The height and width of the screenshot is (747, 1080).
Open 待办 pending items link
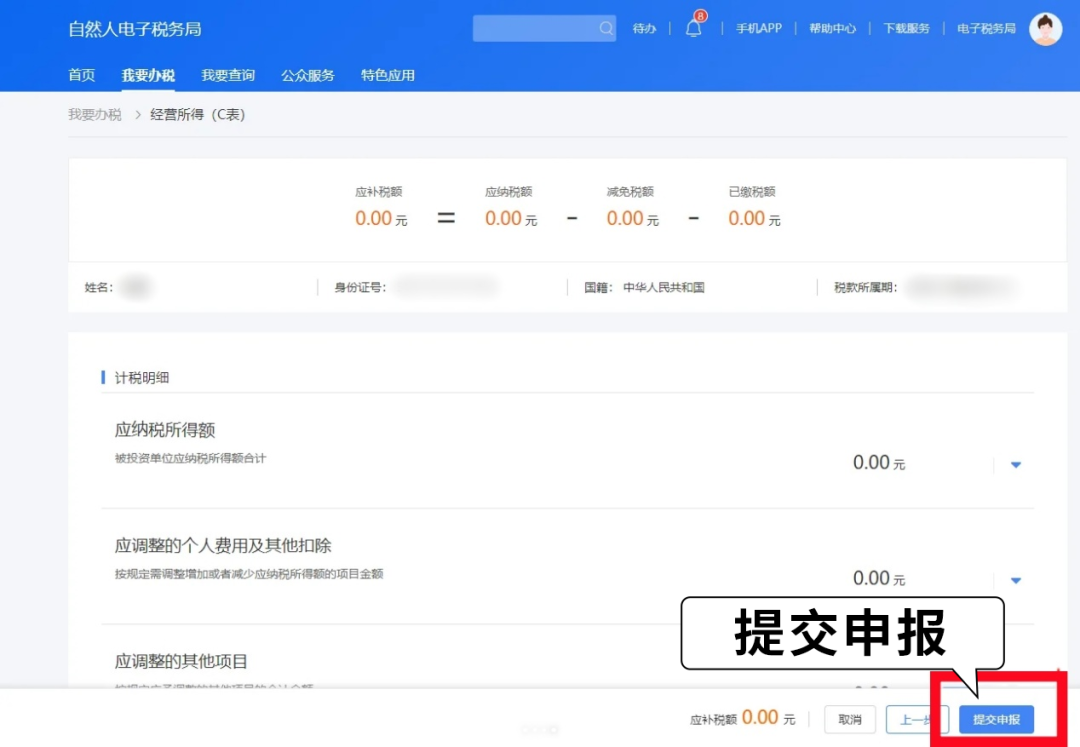tap(644, 29)
